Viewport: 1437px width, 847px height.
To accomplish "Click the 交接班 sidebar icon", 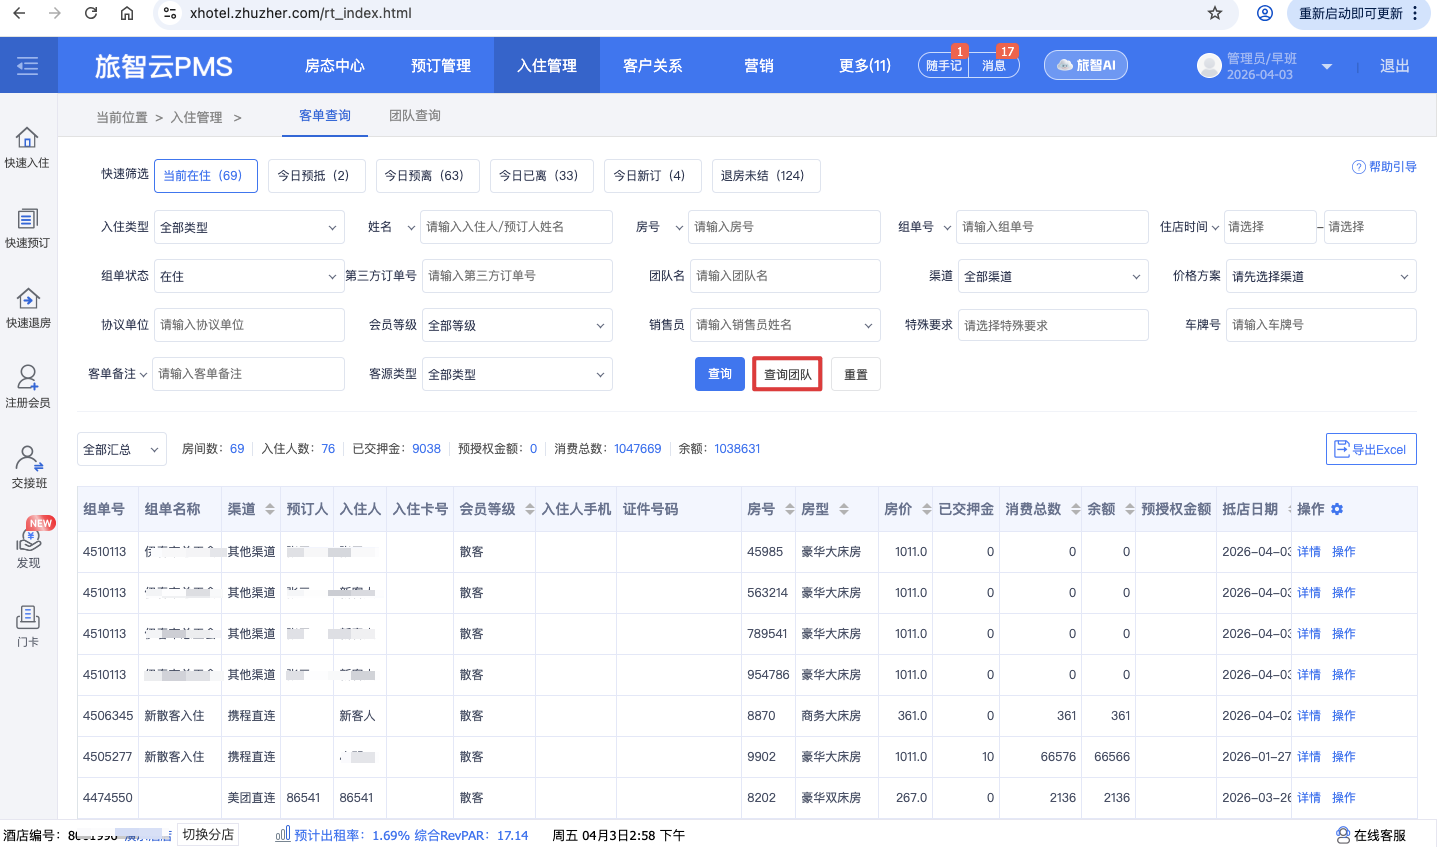I will tap(28, 467).
